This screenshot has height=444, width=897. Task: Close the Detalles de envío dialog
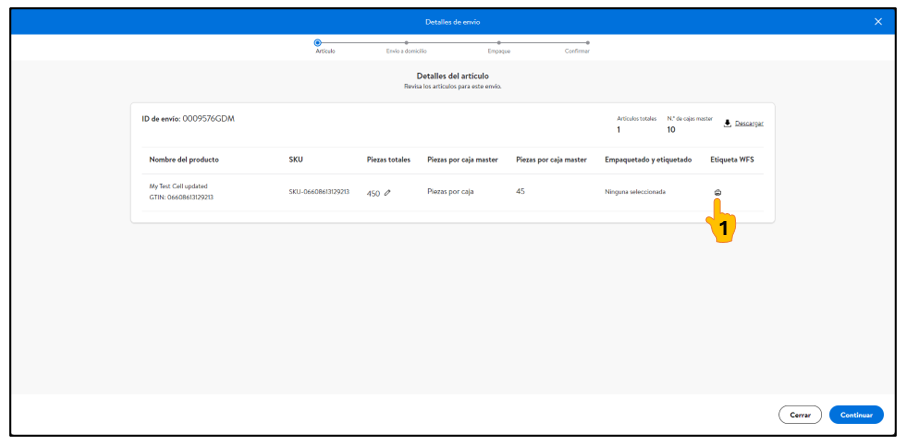coord(878,22)
